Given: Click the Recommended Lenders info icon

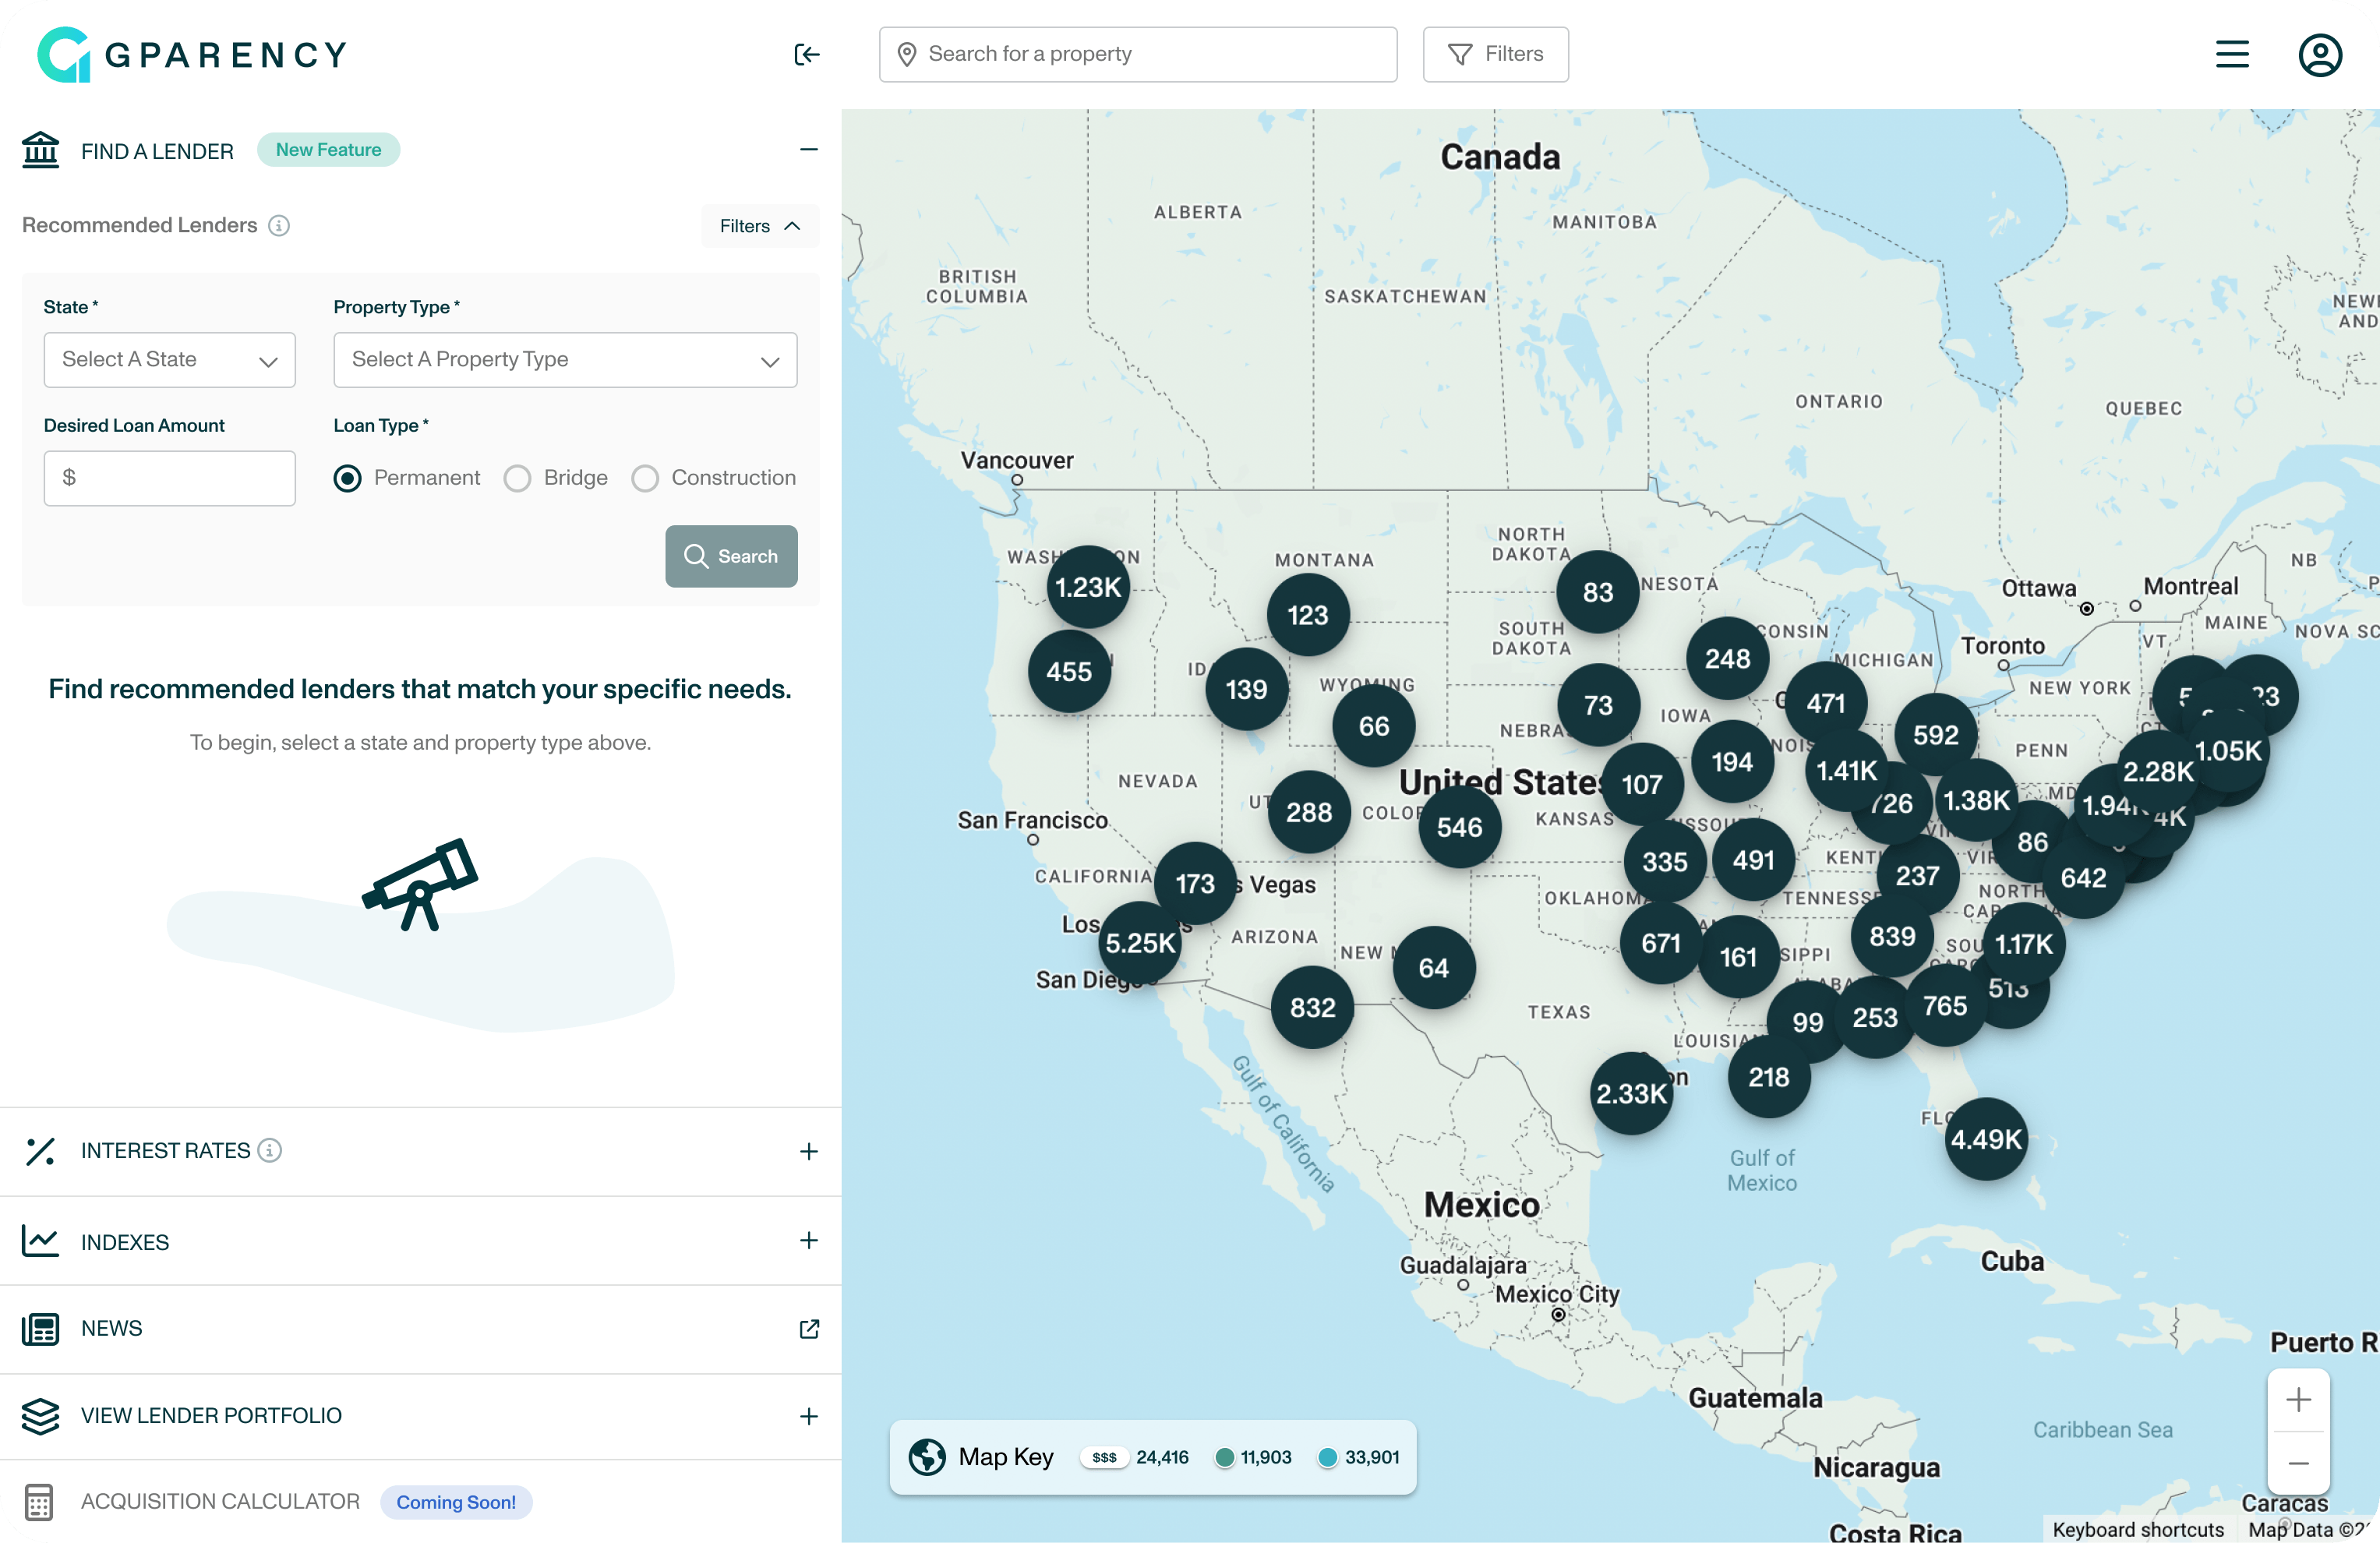Looking at the screenshot, I should [279, 226].
